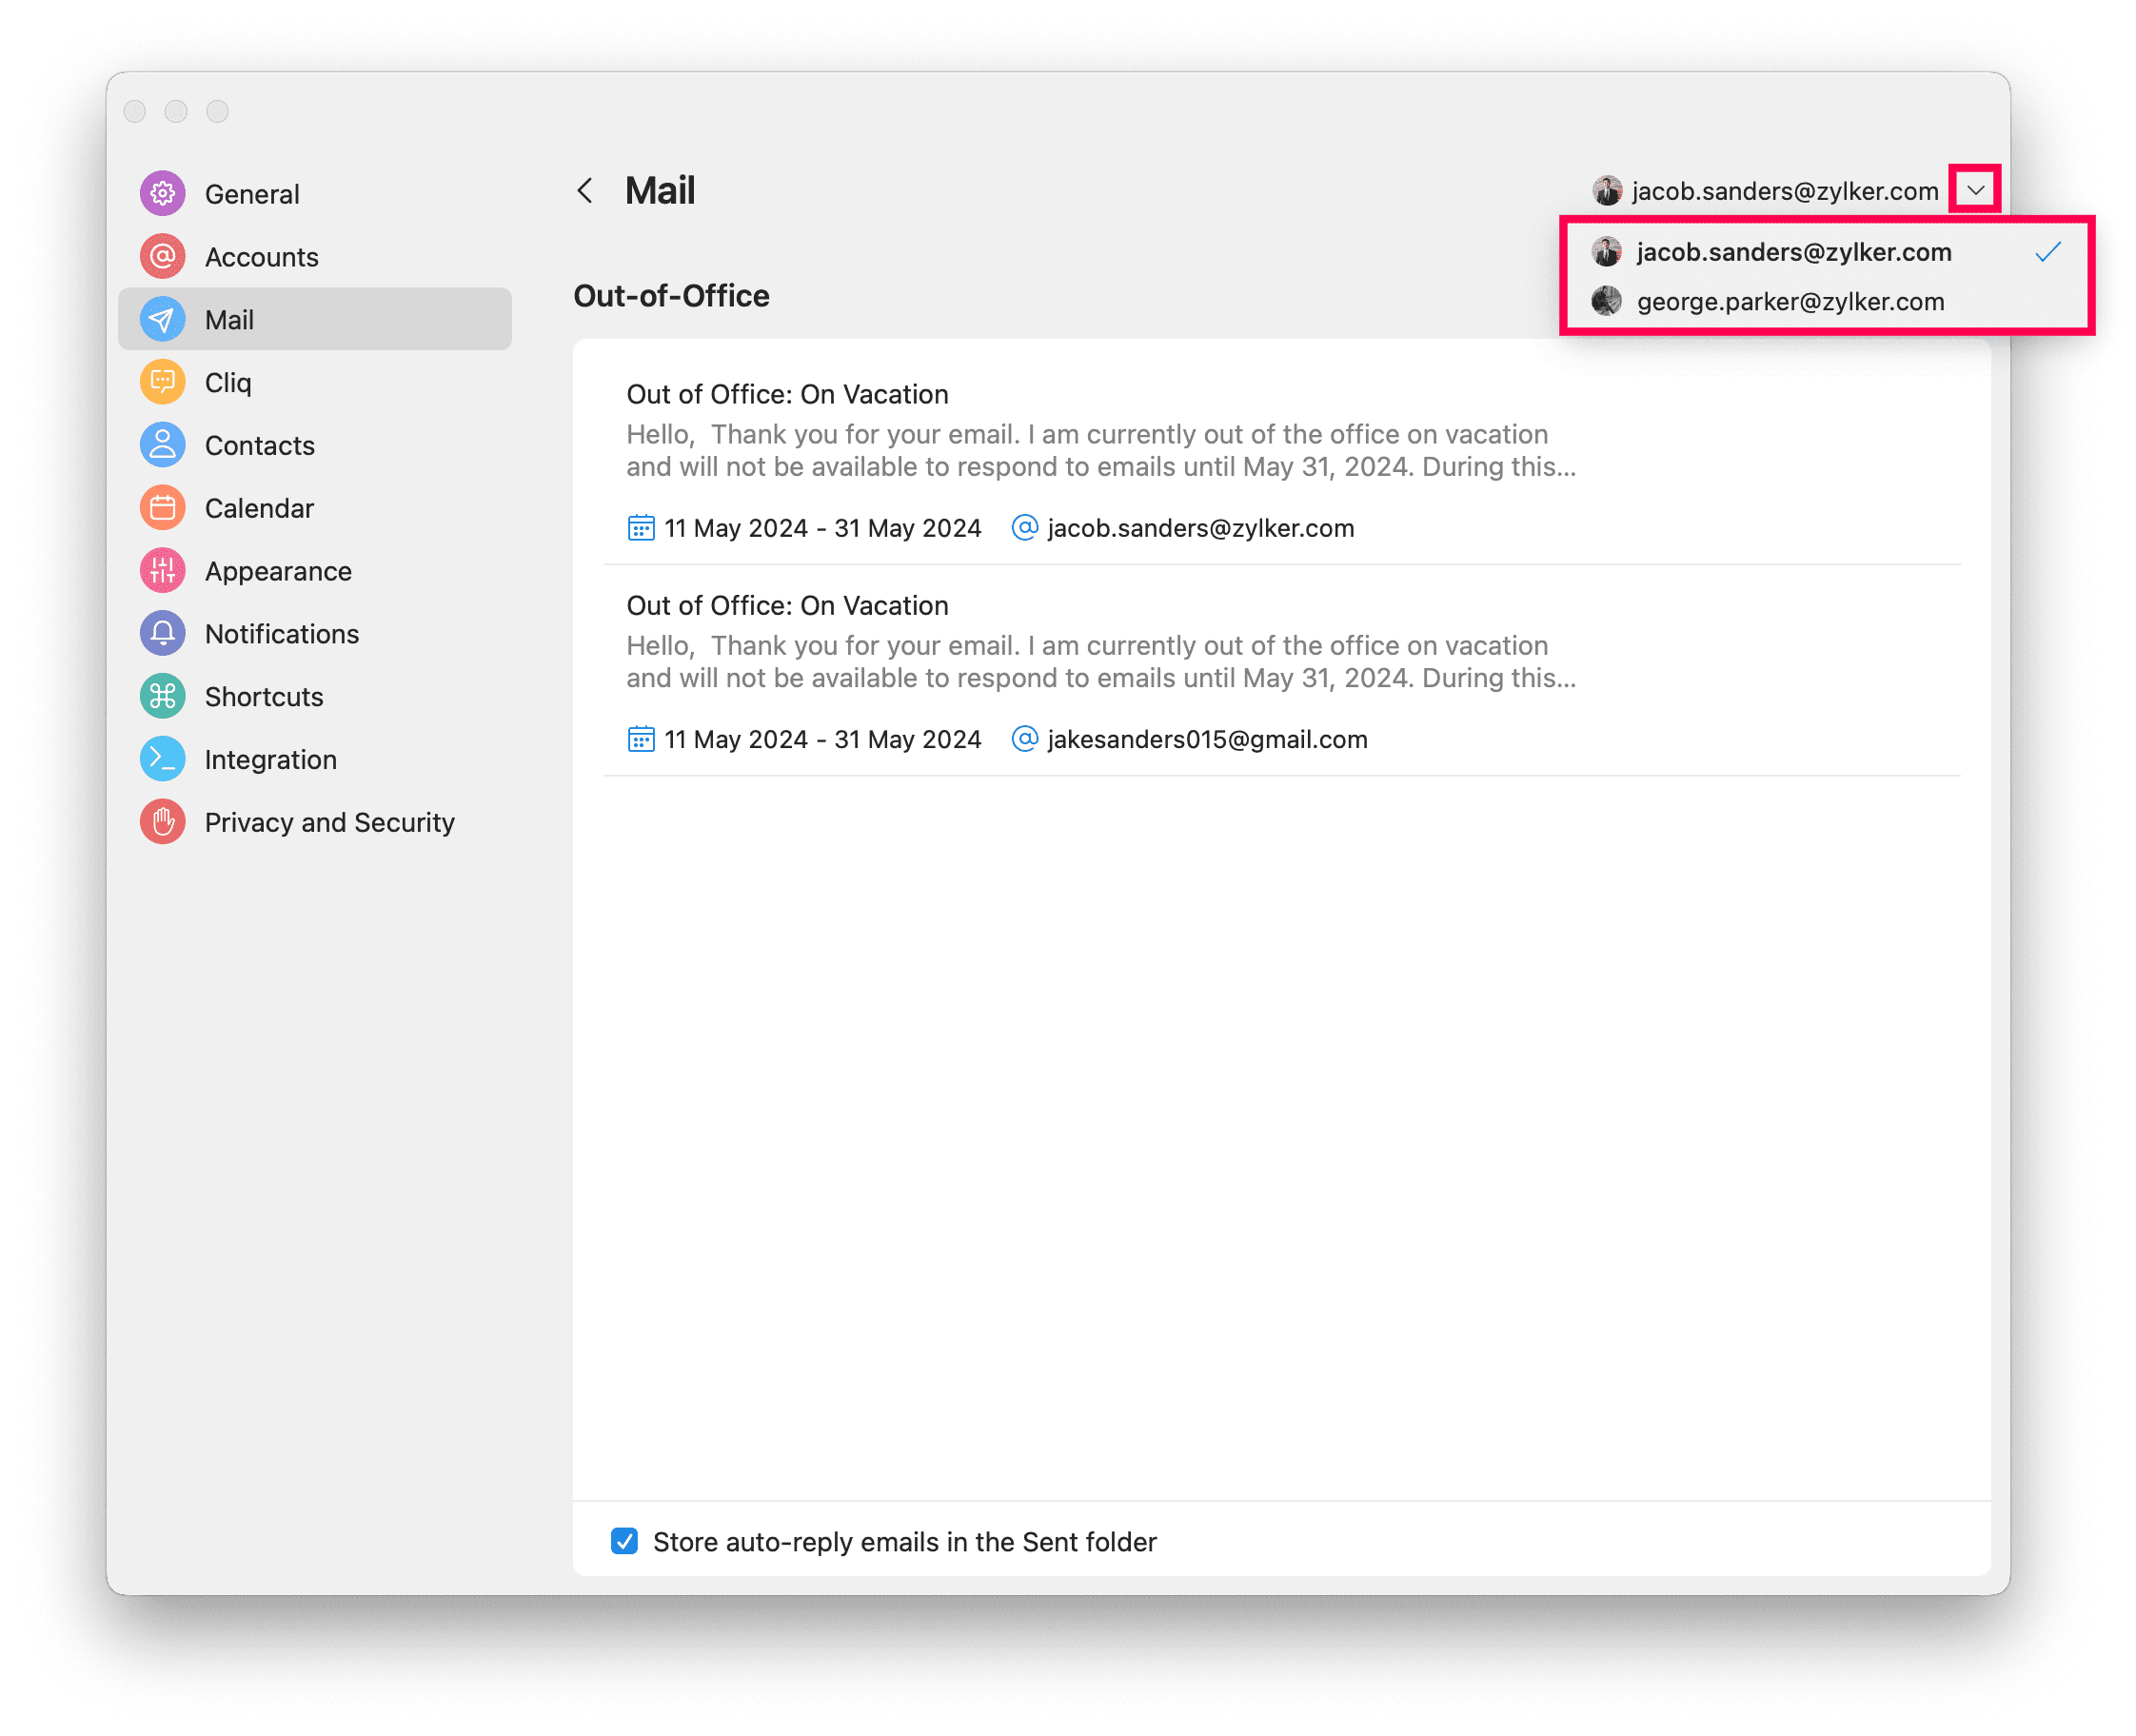This screenshot has height=1736, width=2136.
Task: Click the Cliq chat bubble icon
Action: coord(162,382)
